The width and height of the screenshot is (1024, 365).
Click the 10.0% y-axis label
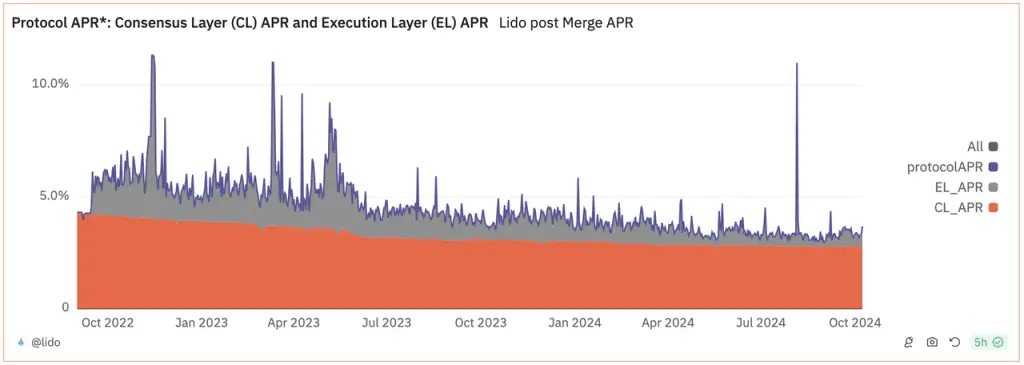point(50,84)
